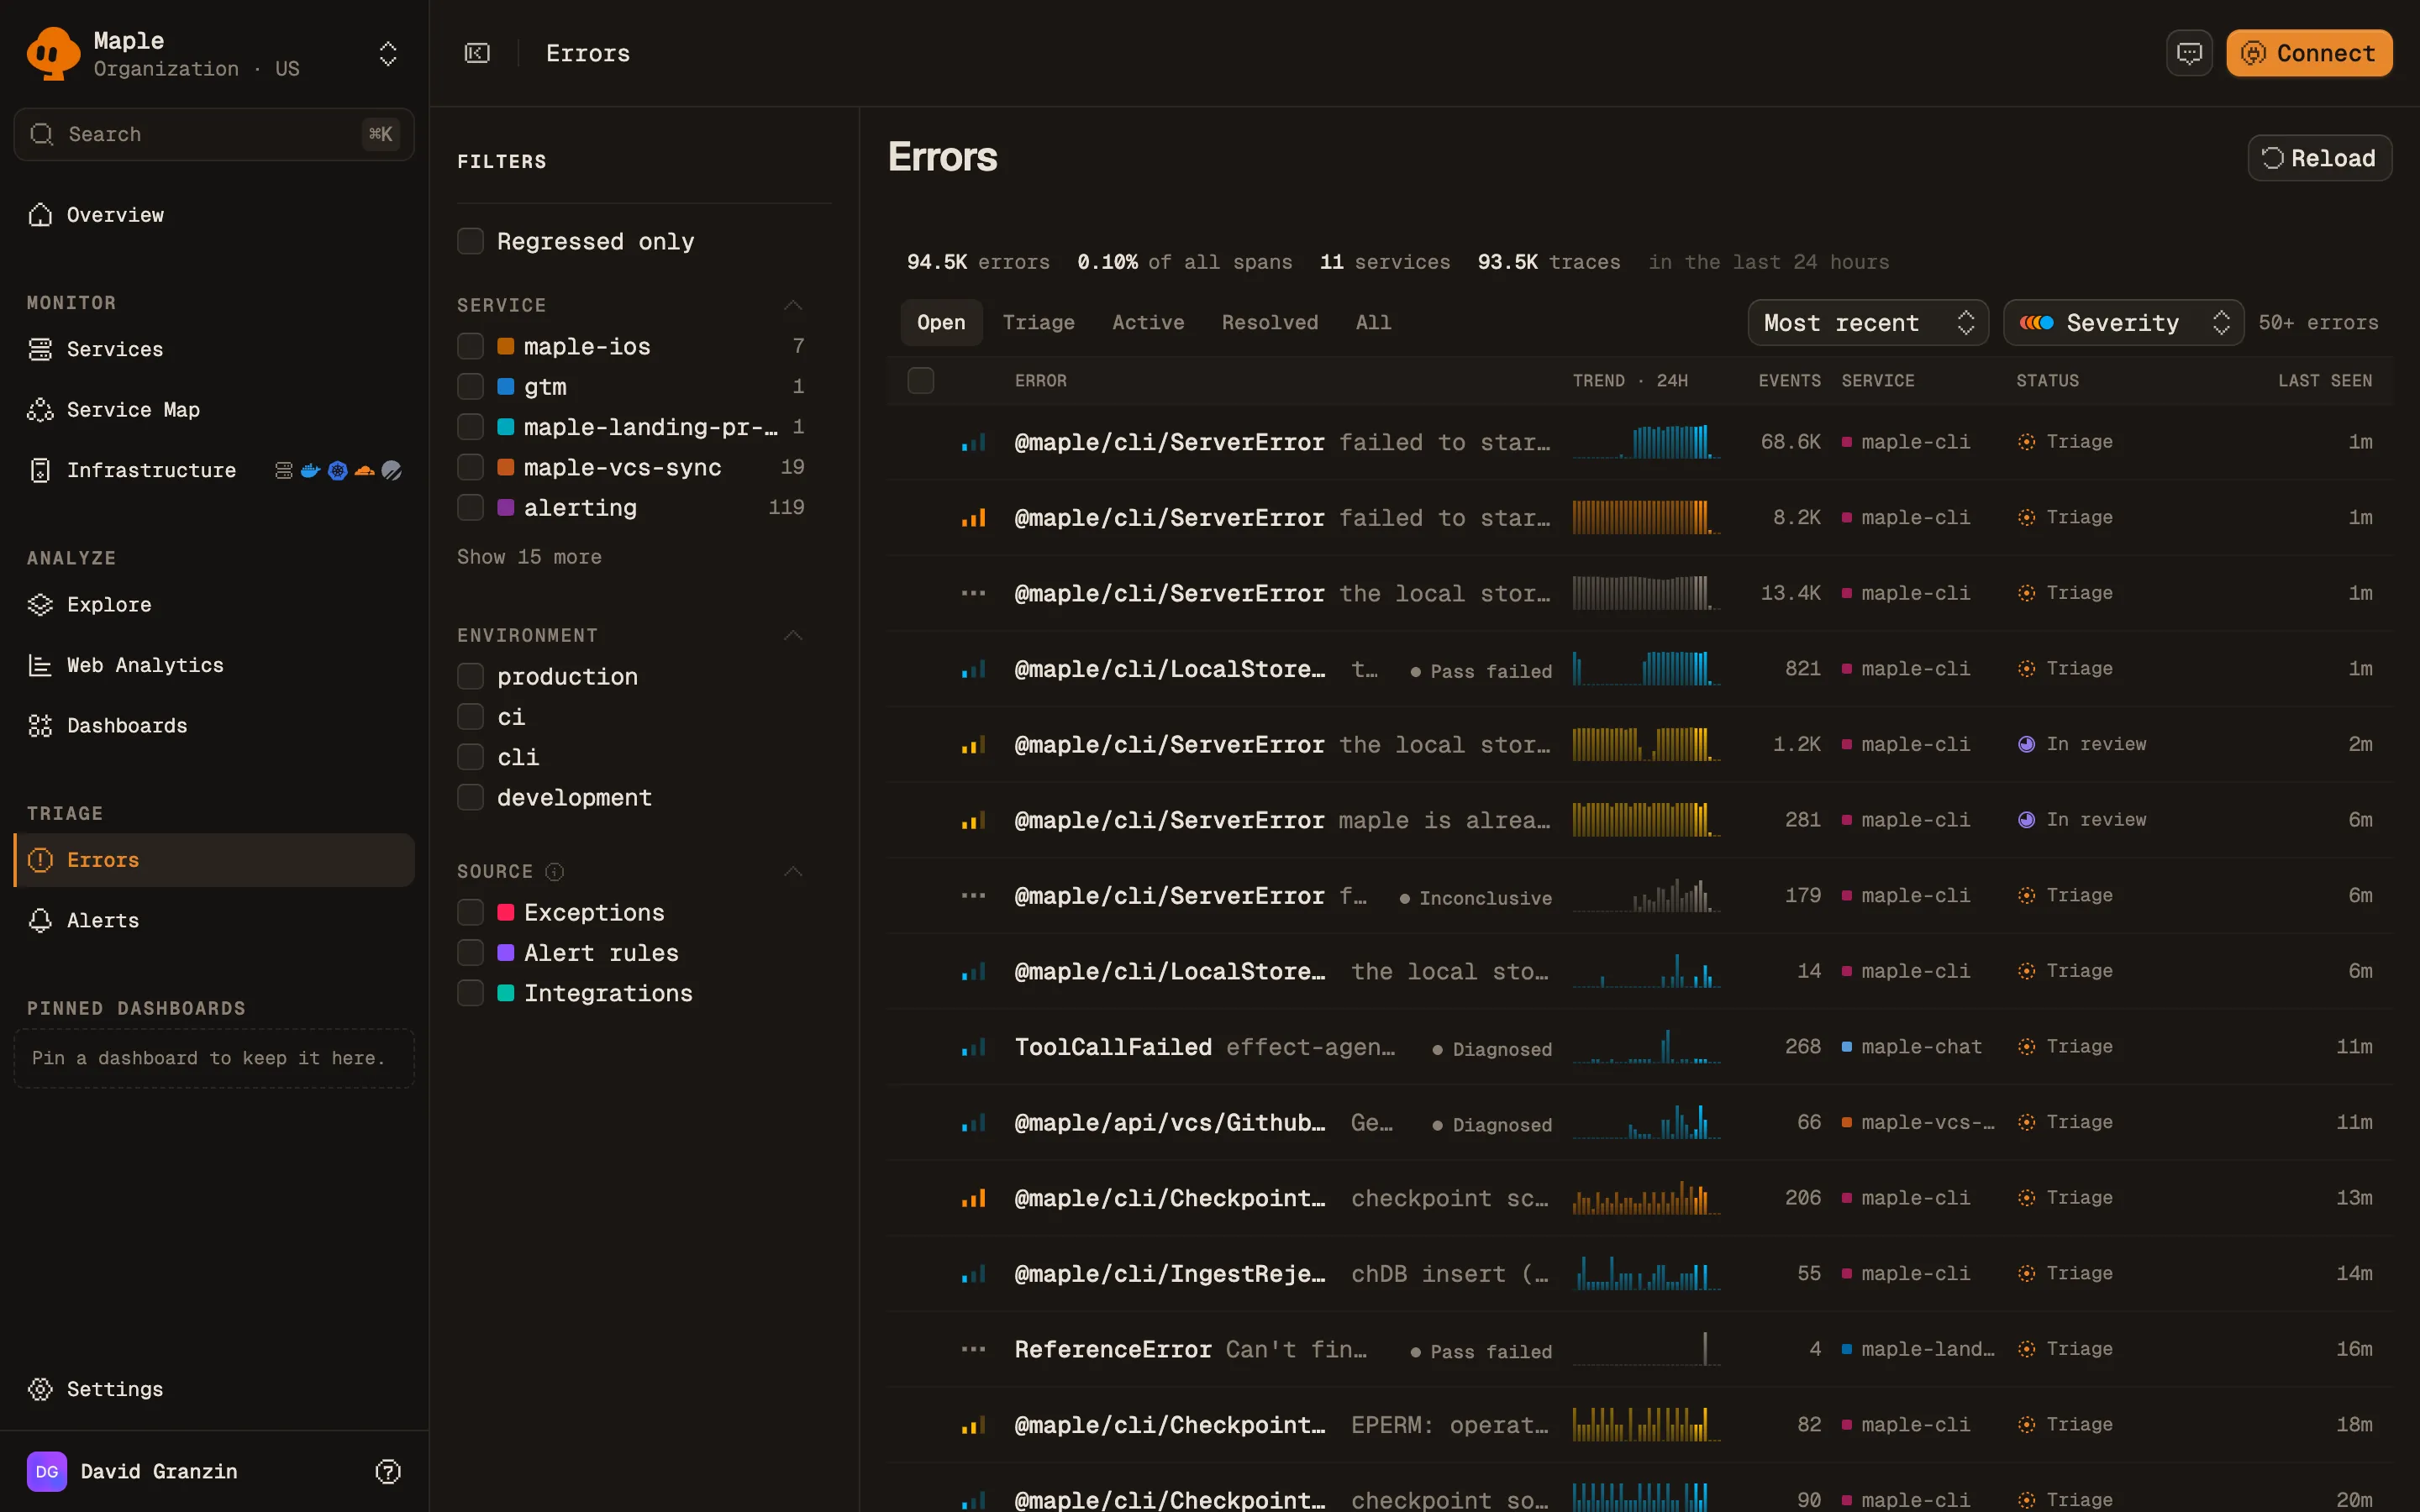This screenshot has width=2420, height=1512.
Task: Click Show 15 more services
Action: [x=529, y=557]
